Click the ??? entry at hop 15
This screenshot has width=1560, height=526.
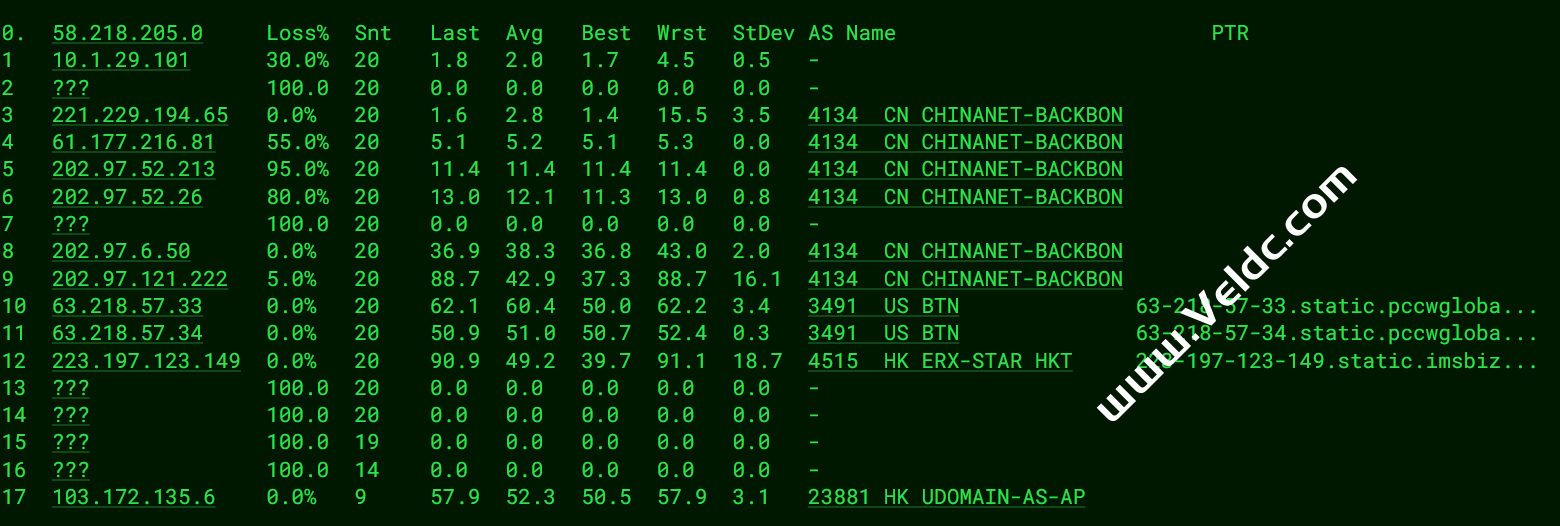point(71,442)
